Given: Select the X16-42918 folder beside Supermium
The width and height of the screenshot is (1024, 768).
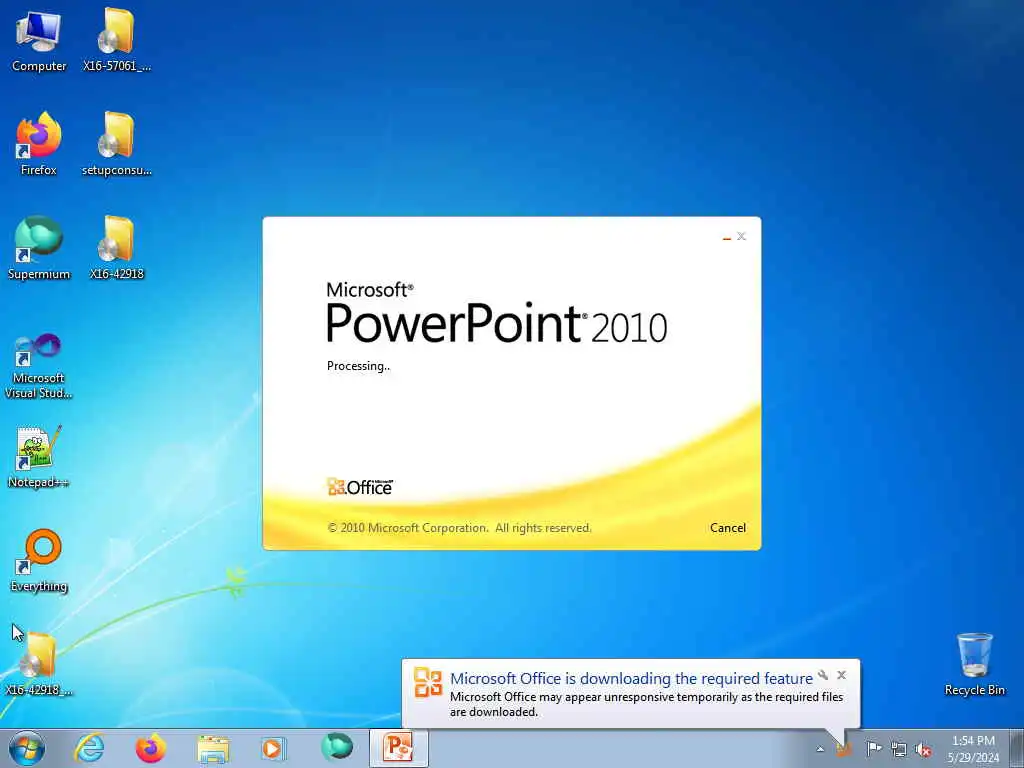Looking at the screenshot, I should pos(117,248).
